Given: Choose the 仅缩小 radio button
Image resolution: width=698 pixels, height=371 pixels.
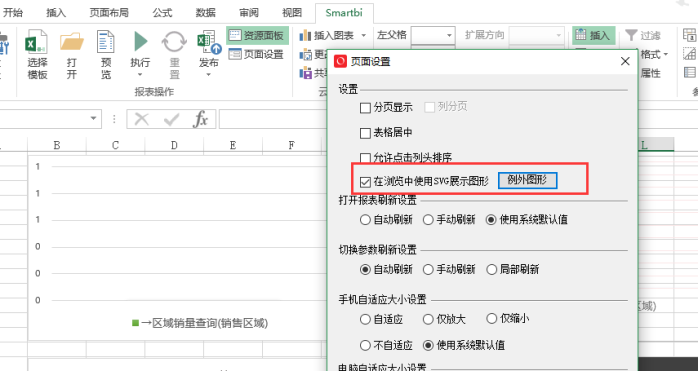Looking at the screenshot, I should (x=491, y=318).
